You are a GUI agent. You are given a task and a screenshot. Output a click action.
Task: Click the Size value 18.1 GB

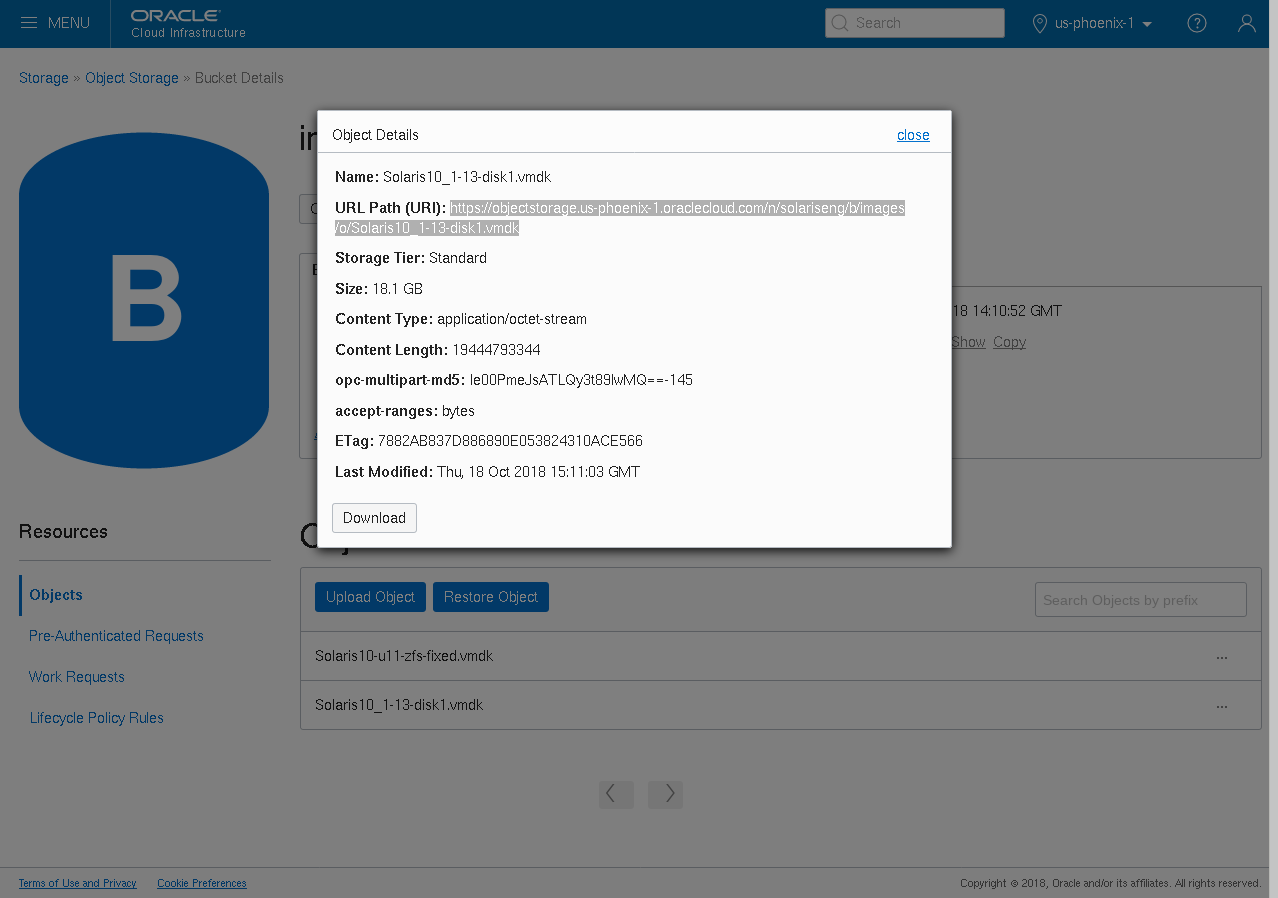click(x=397, y=289)
